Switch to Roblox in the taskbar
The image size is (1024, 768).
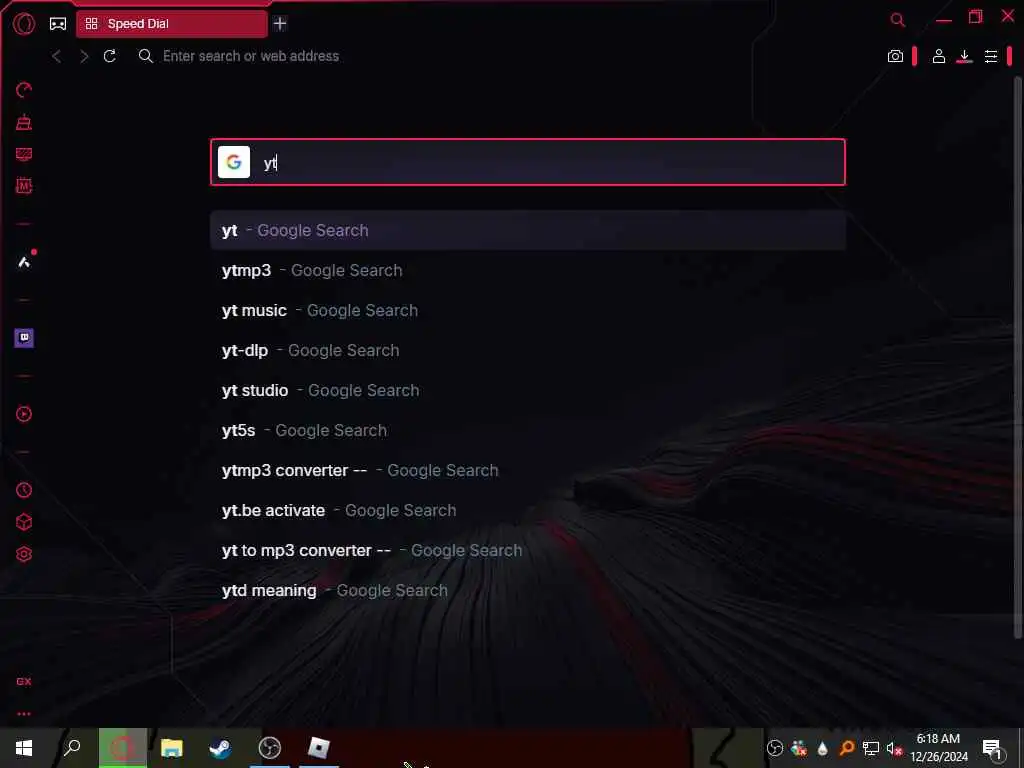tap(319, 748)
